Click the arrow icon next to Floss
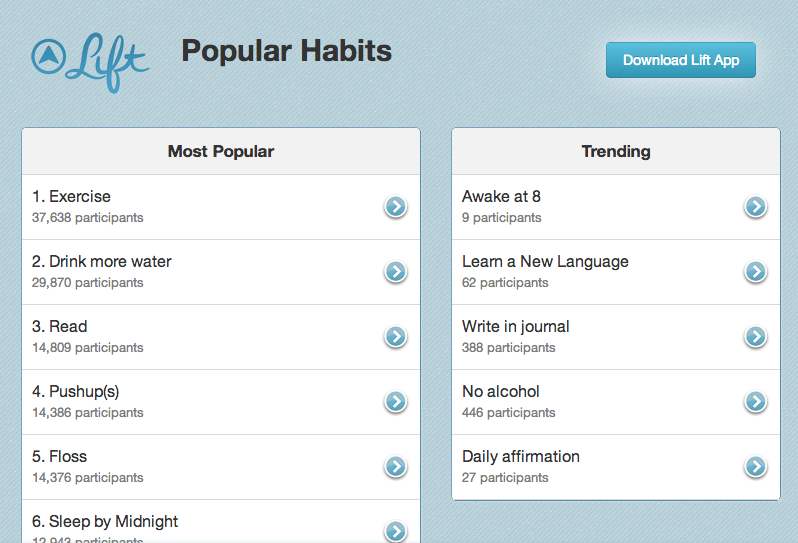Viewport: 798px width, 543px height. [396, 467]
